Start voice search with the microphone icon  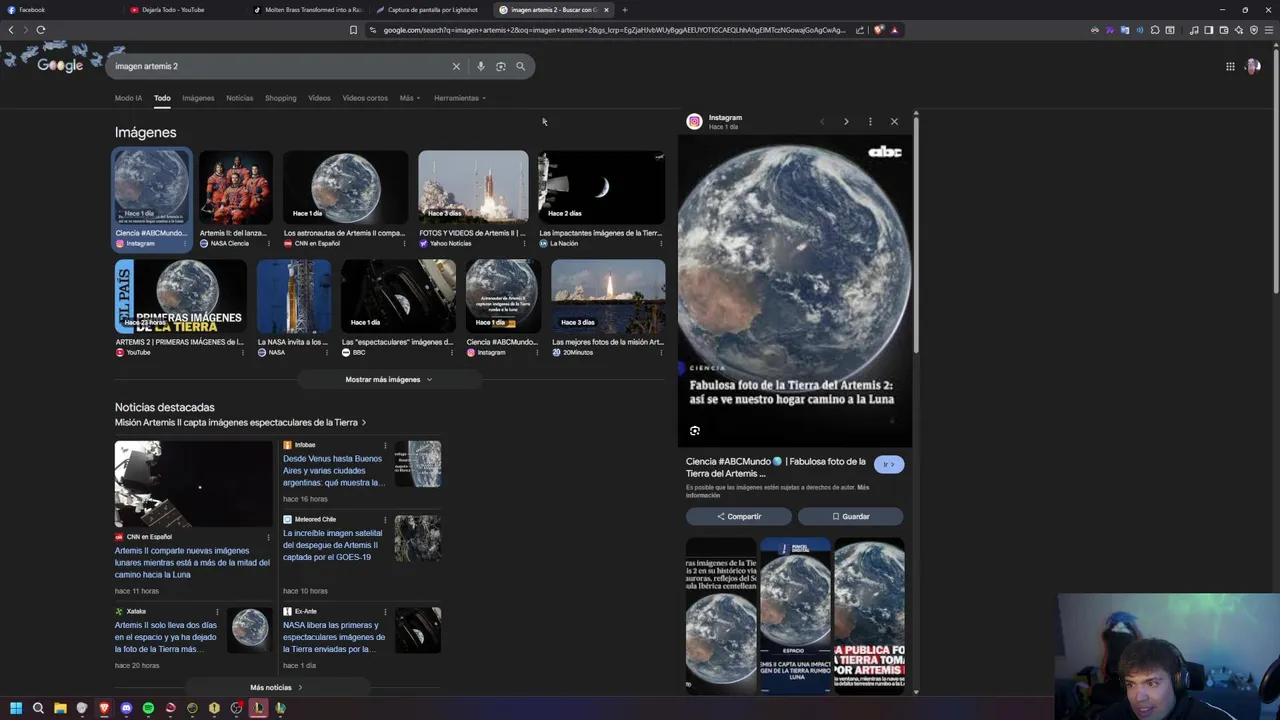point(481,66)
